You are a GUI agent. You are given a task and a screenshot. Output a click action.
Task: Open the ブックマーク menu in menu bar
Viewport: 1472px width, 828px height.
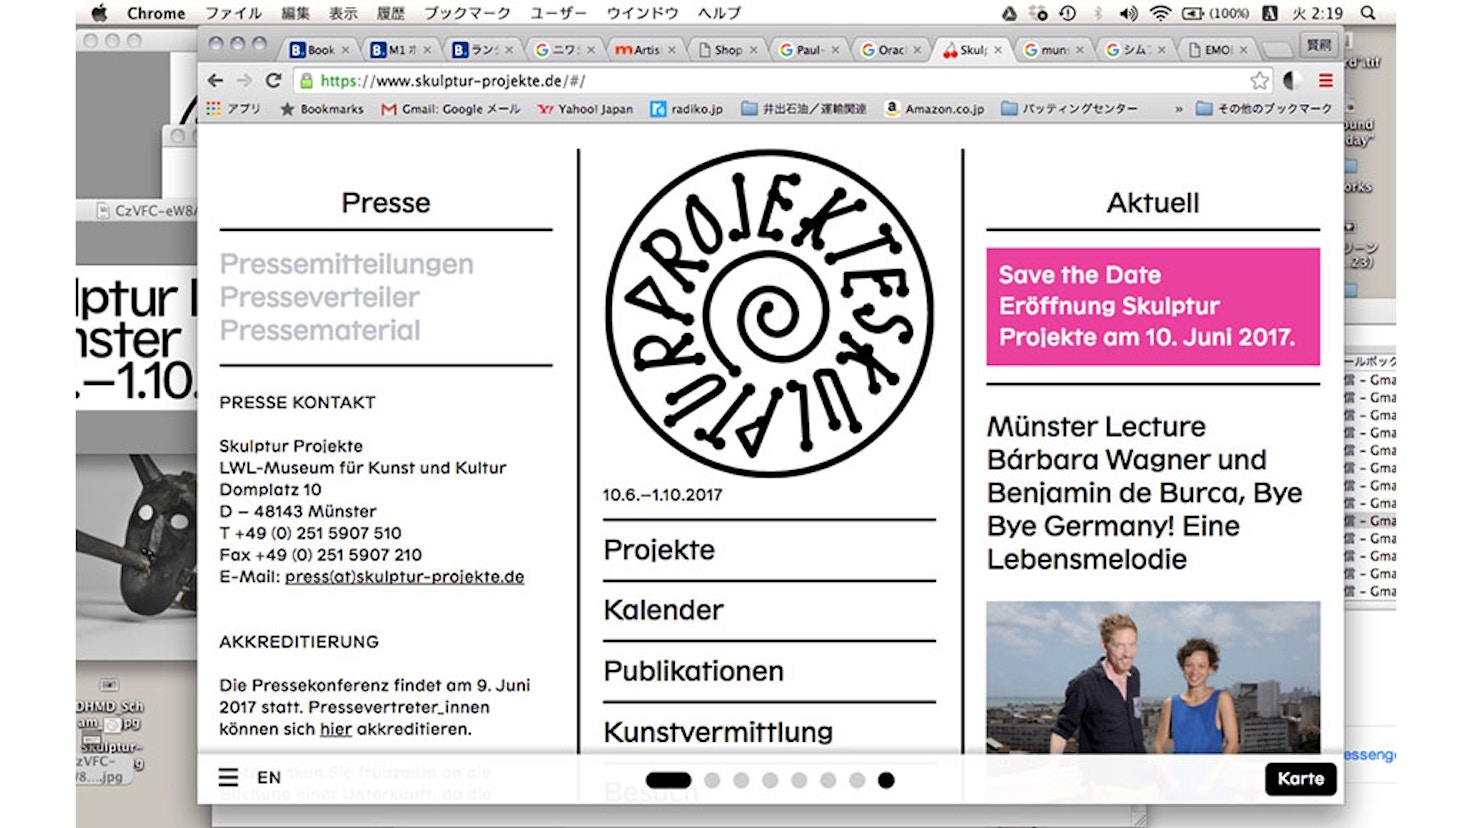click(466, 13)
